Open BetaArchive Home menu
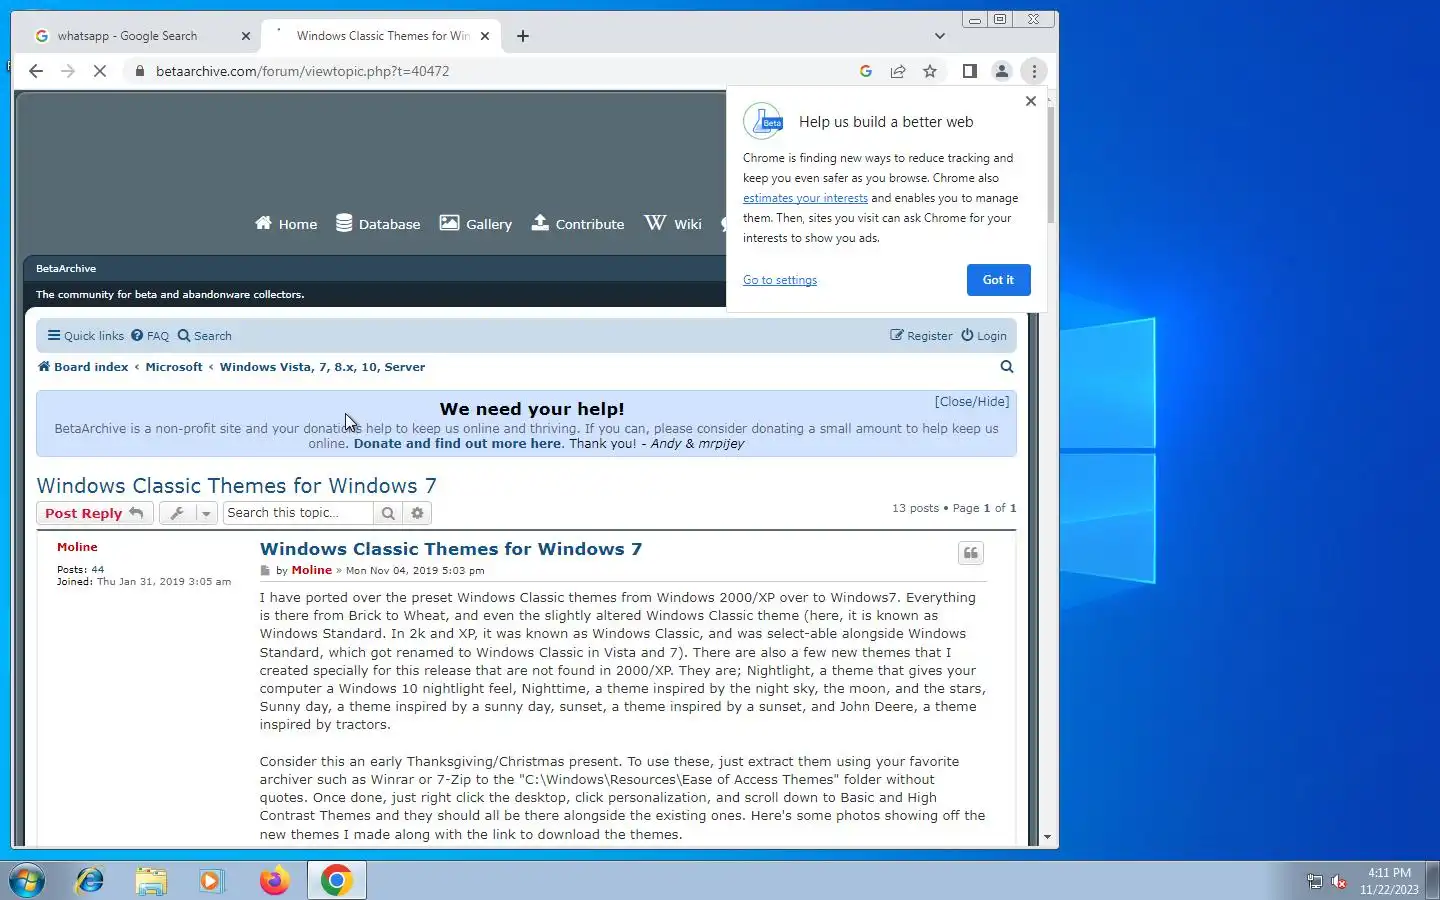The width and height of the screenshot is (1440, 900). click(286, 223)
